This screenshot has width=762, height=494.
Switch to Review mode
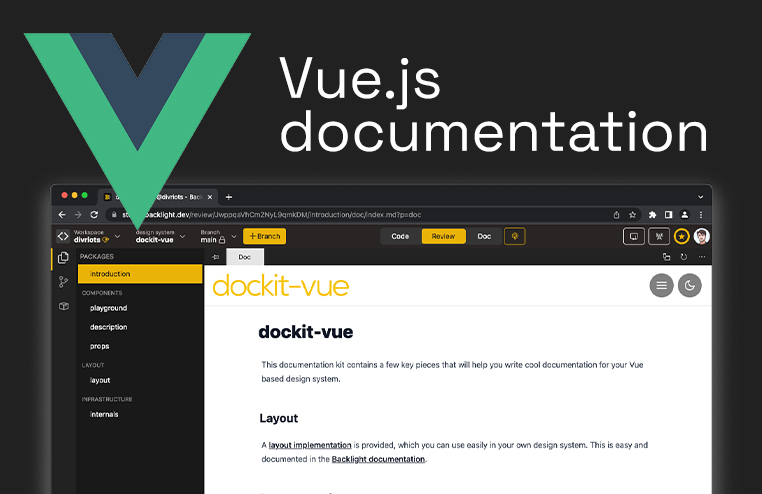pos(443,236)
